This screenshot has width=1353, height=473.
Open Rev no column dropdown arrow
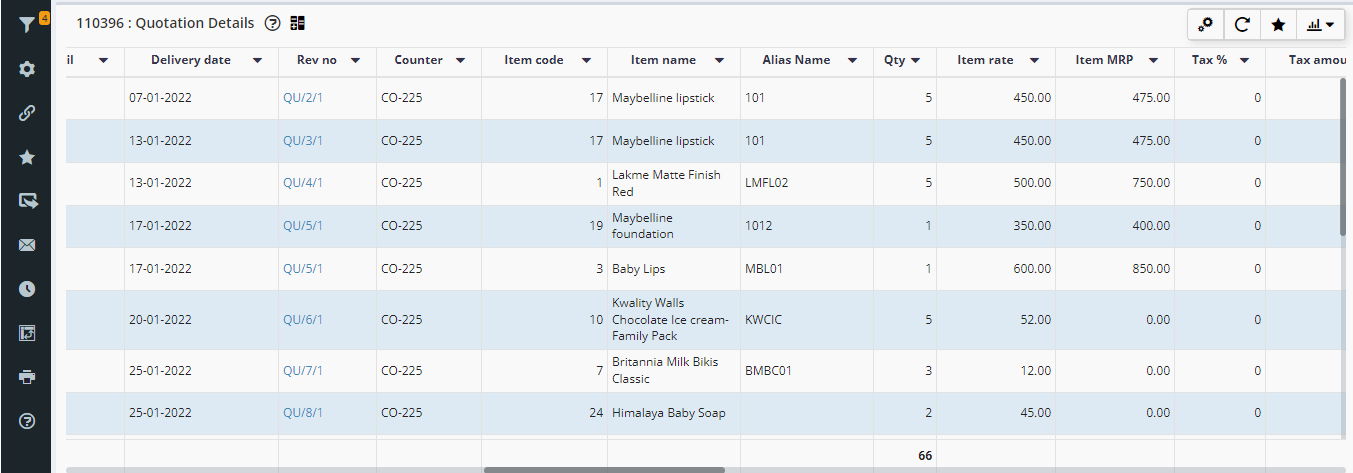click(357, 61)
